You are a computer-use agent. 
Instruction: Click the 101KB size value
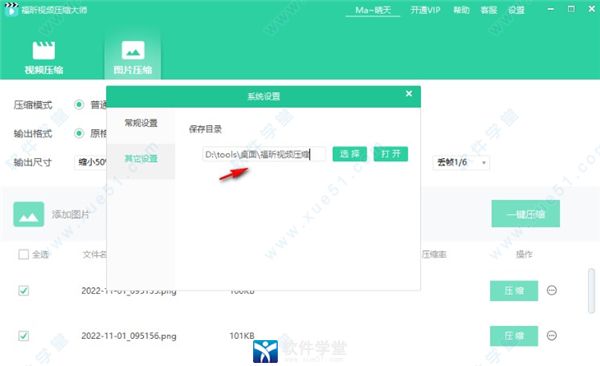click(242, 336)
